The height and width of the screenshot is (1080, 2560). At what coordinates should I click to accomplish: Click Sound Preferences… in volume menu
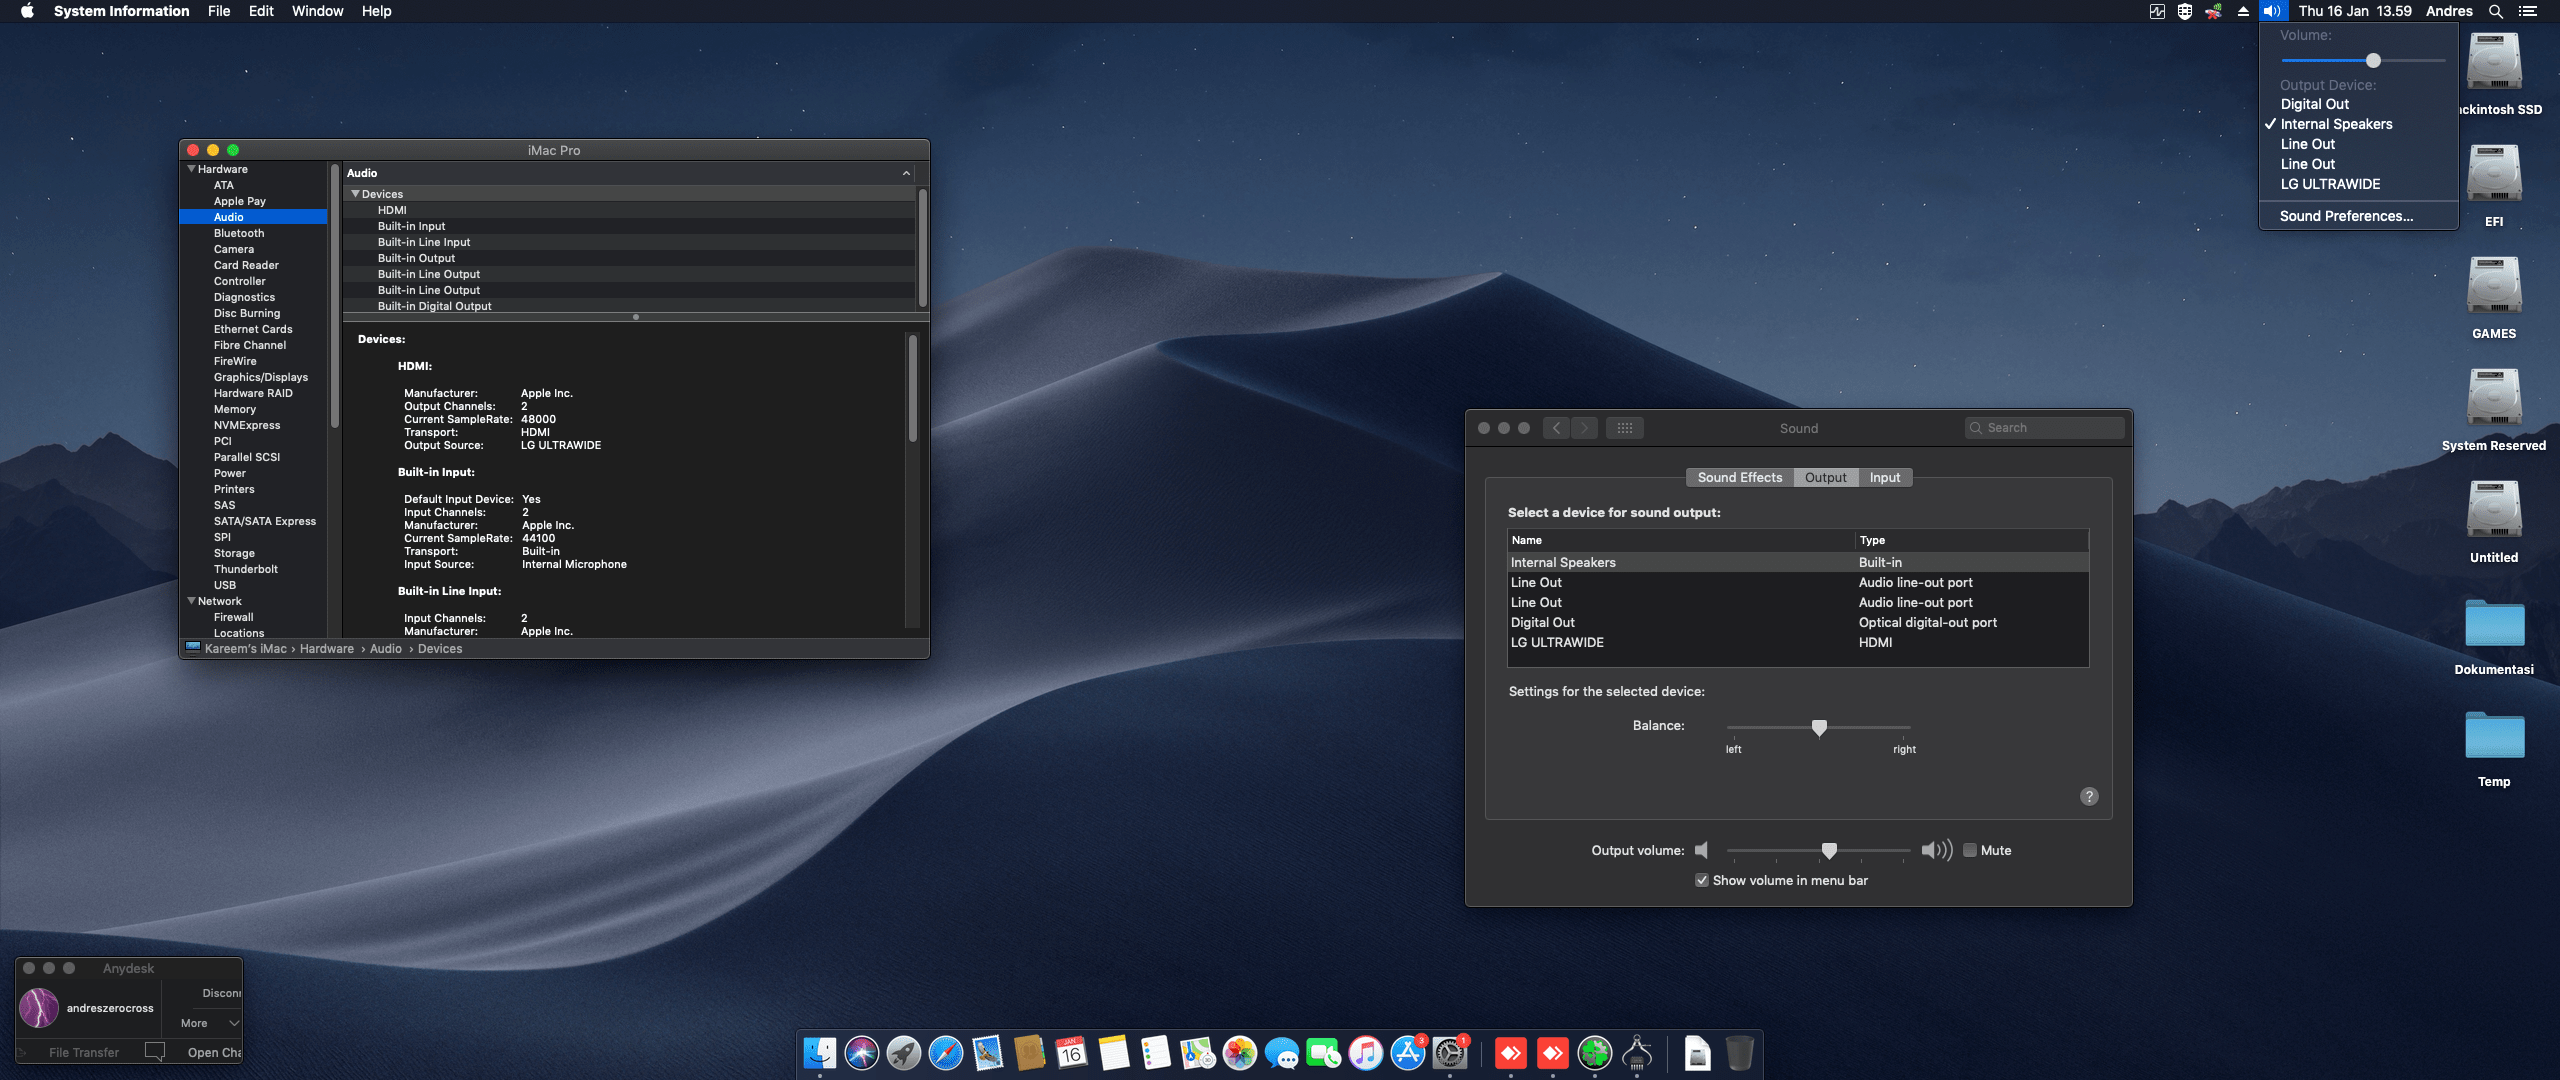click(x=2346, y=216)
